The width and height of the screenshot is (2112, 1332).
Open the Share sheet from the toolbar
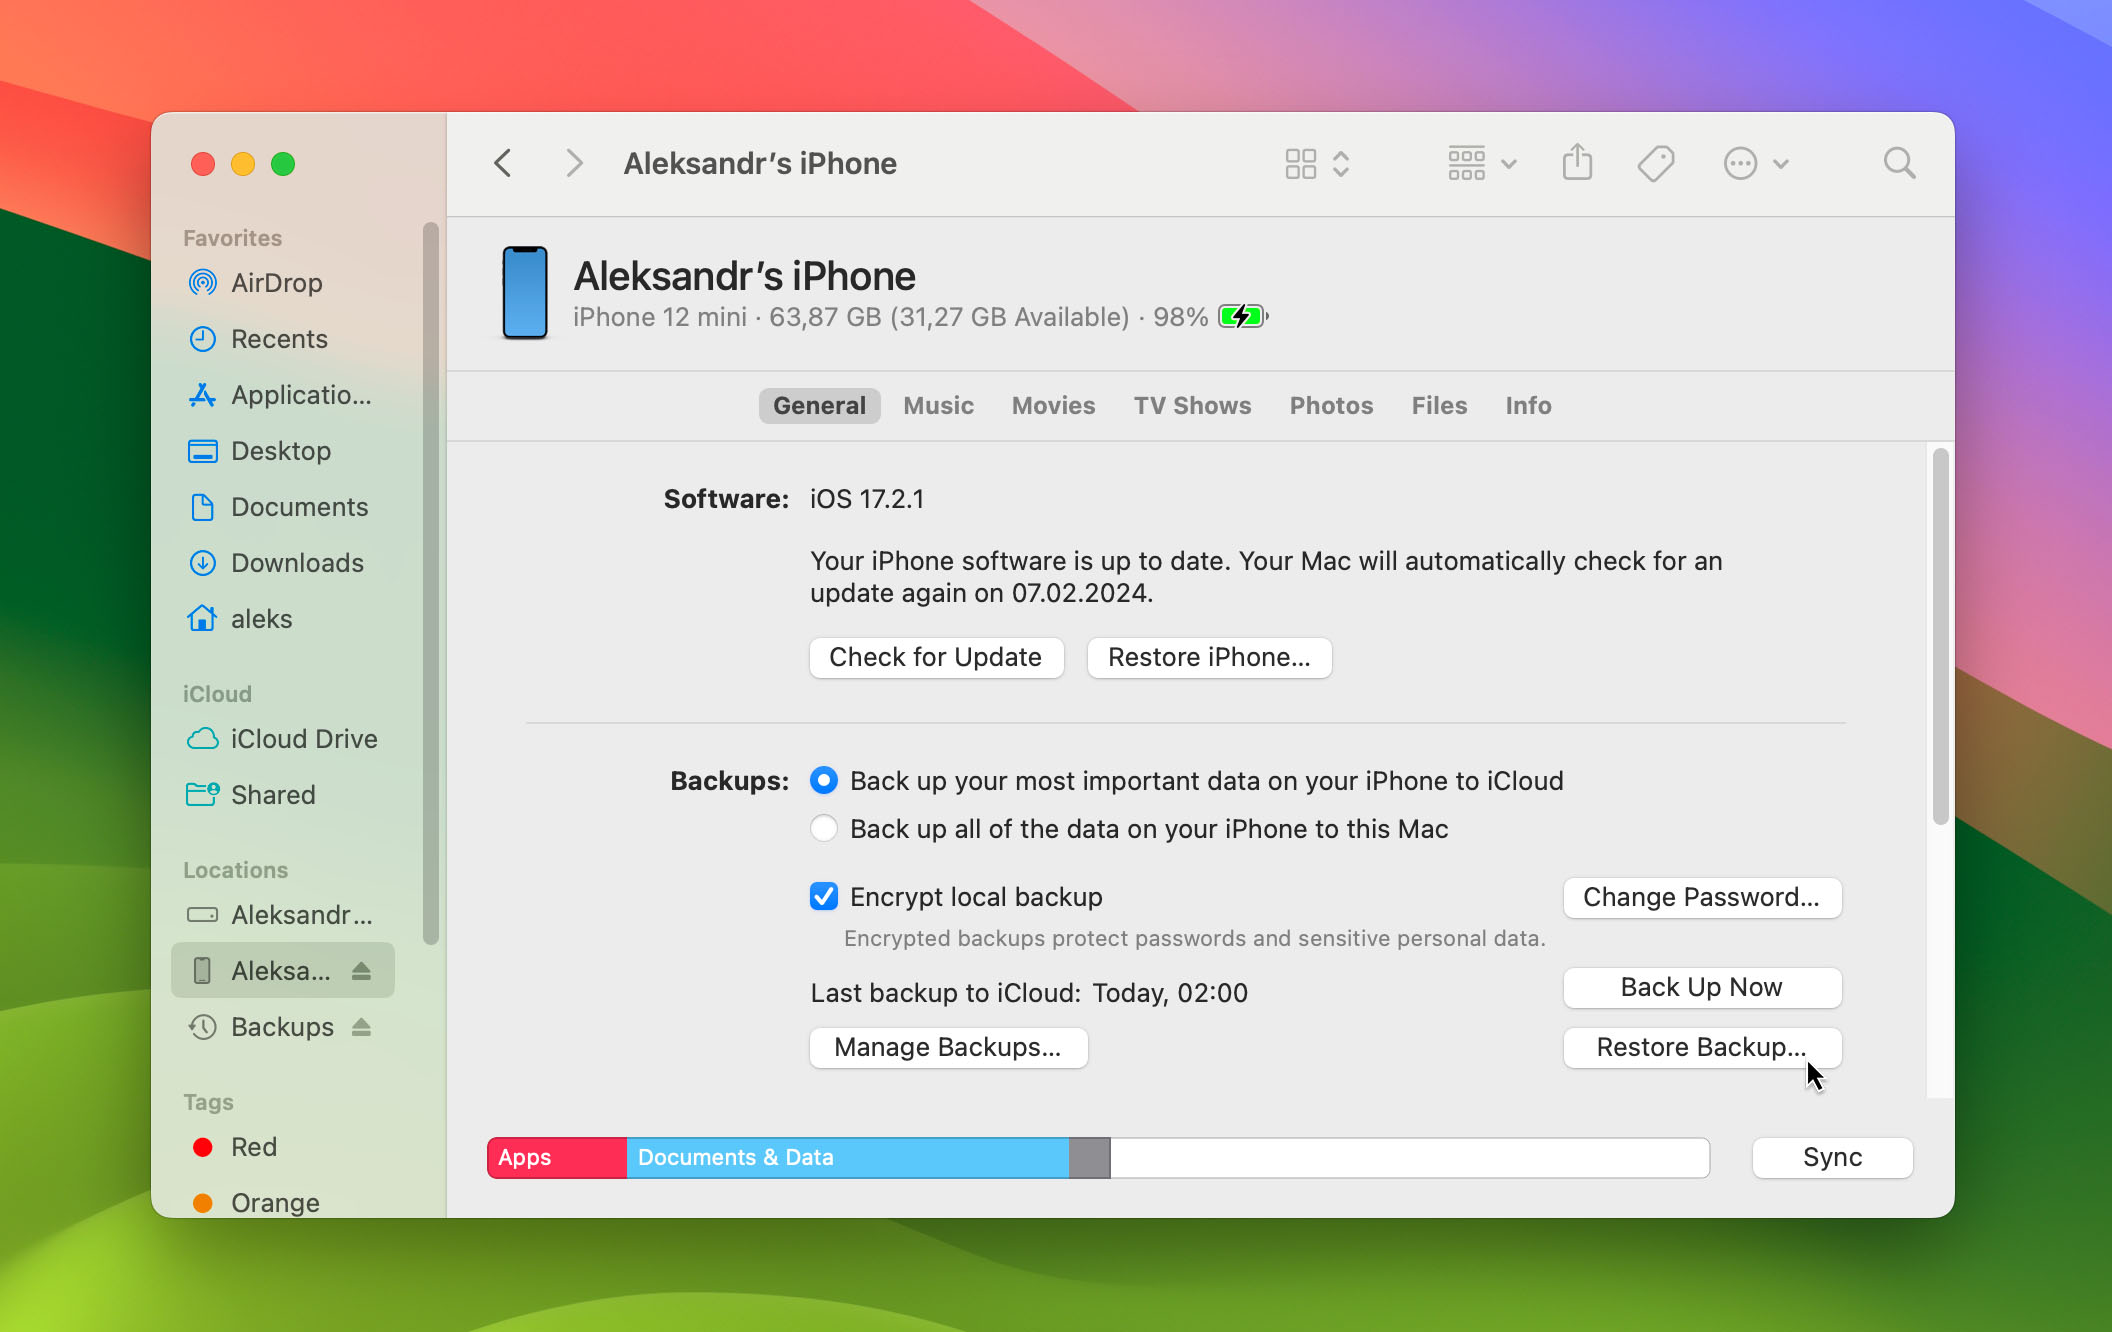point(1577,162)
